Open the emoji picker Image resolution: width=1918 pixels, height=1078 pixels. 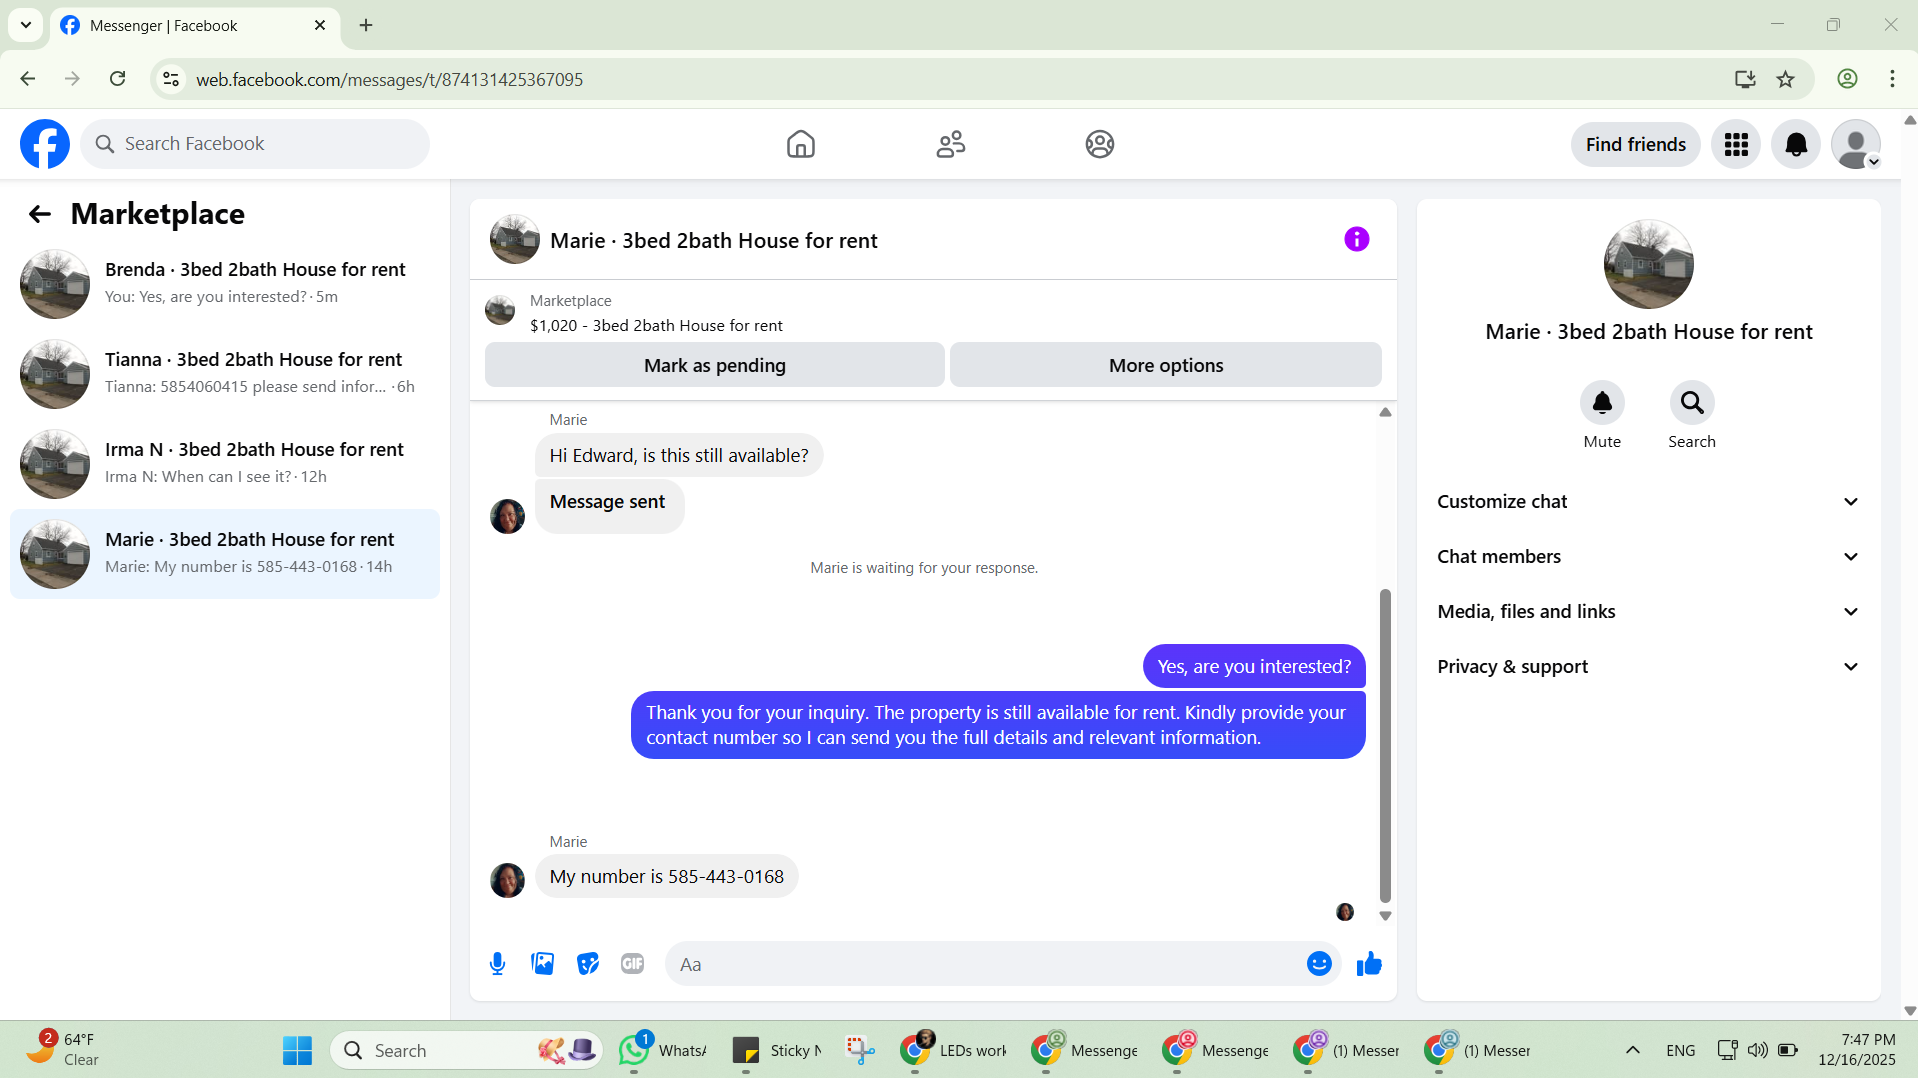[1319, 964]
